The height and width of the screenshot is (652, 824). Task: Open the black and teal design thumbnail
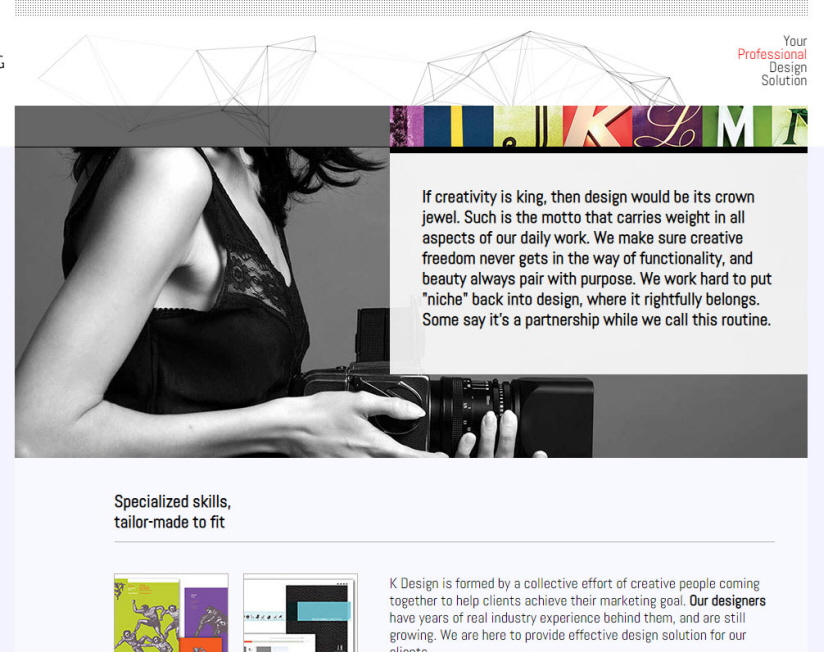[x=301, y=613]
